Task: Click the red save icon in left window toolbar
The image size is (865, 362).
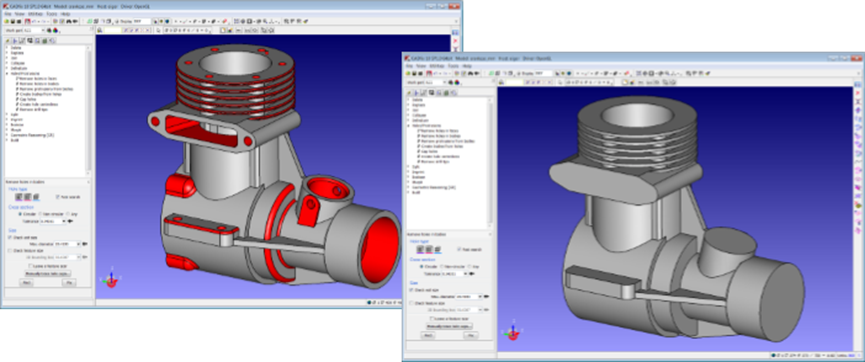Action: (27, 21)
